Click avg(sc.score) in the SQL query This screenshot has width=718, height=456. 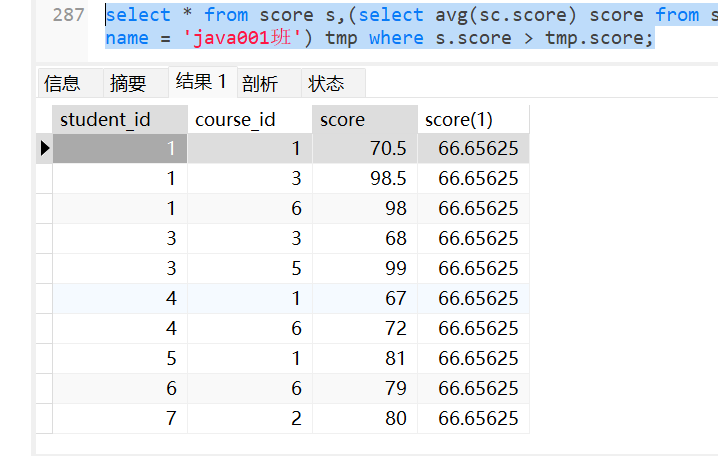[506, 15]
